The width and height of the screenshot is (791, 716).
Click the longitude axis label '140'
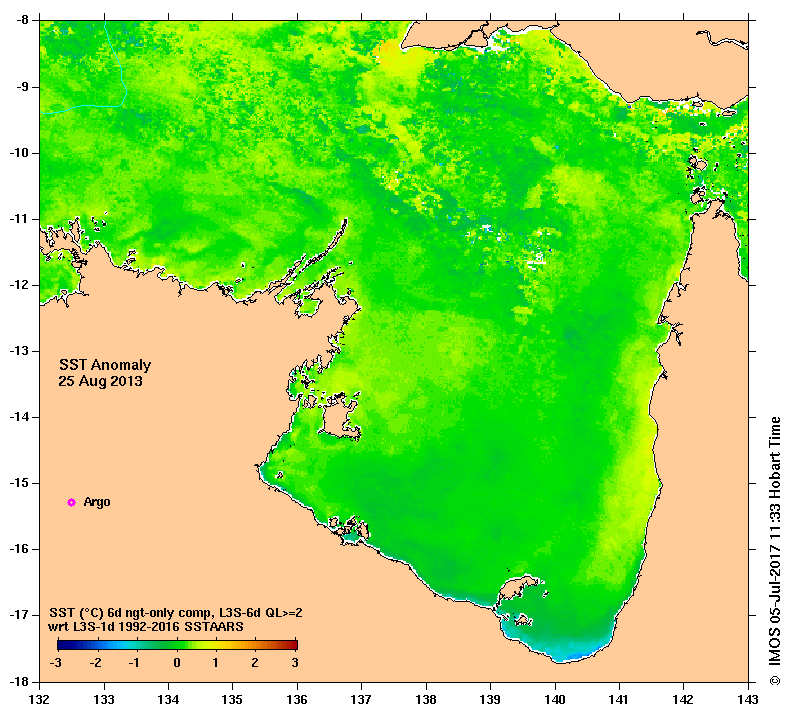[555, 699]
